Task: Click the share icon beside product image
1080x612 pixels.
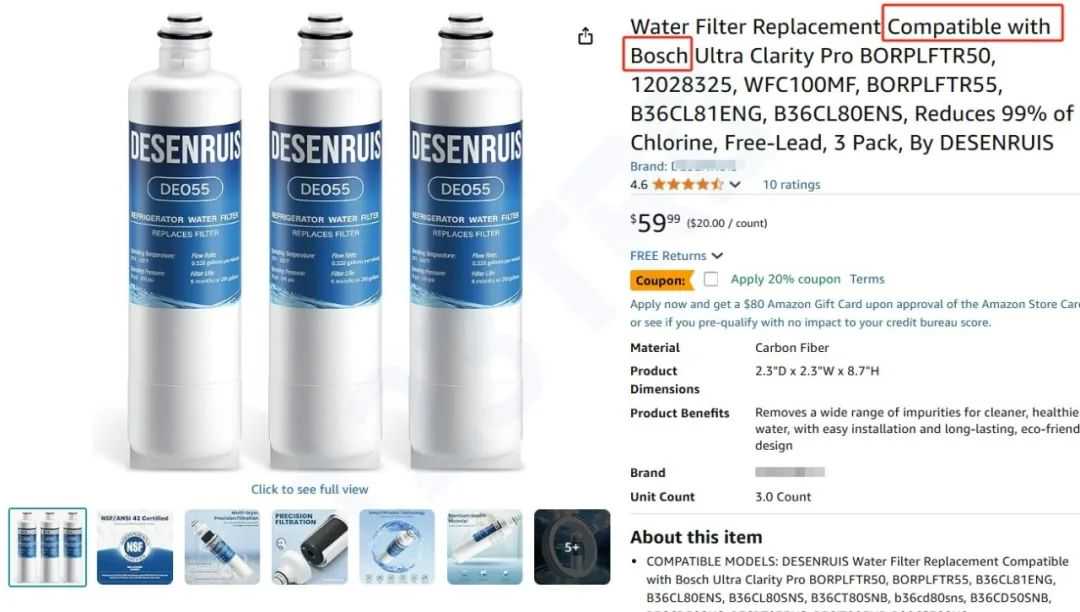Action: (x=585, y=36)
